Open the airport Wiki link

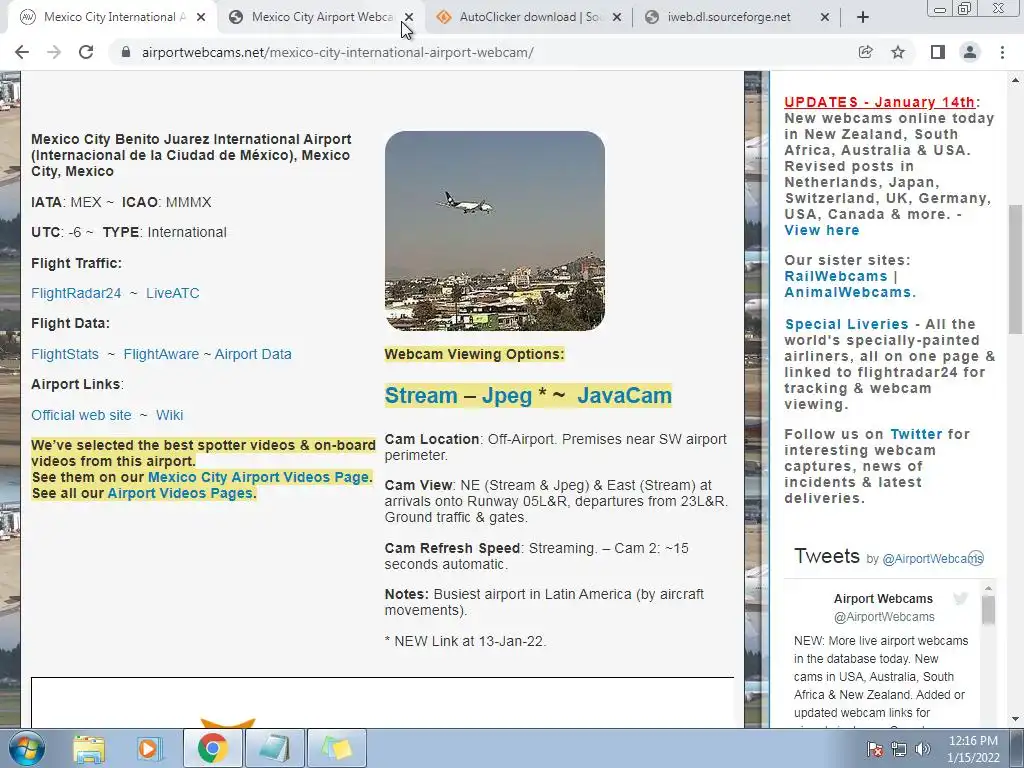pos(169,415)
